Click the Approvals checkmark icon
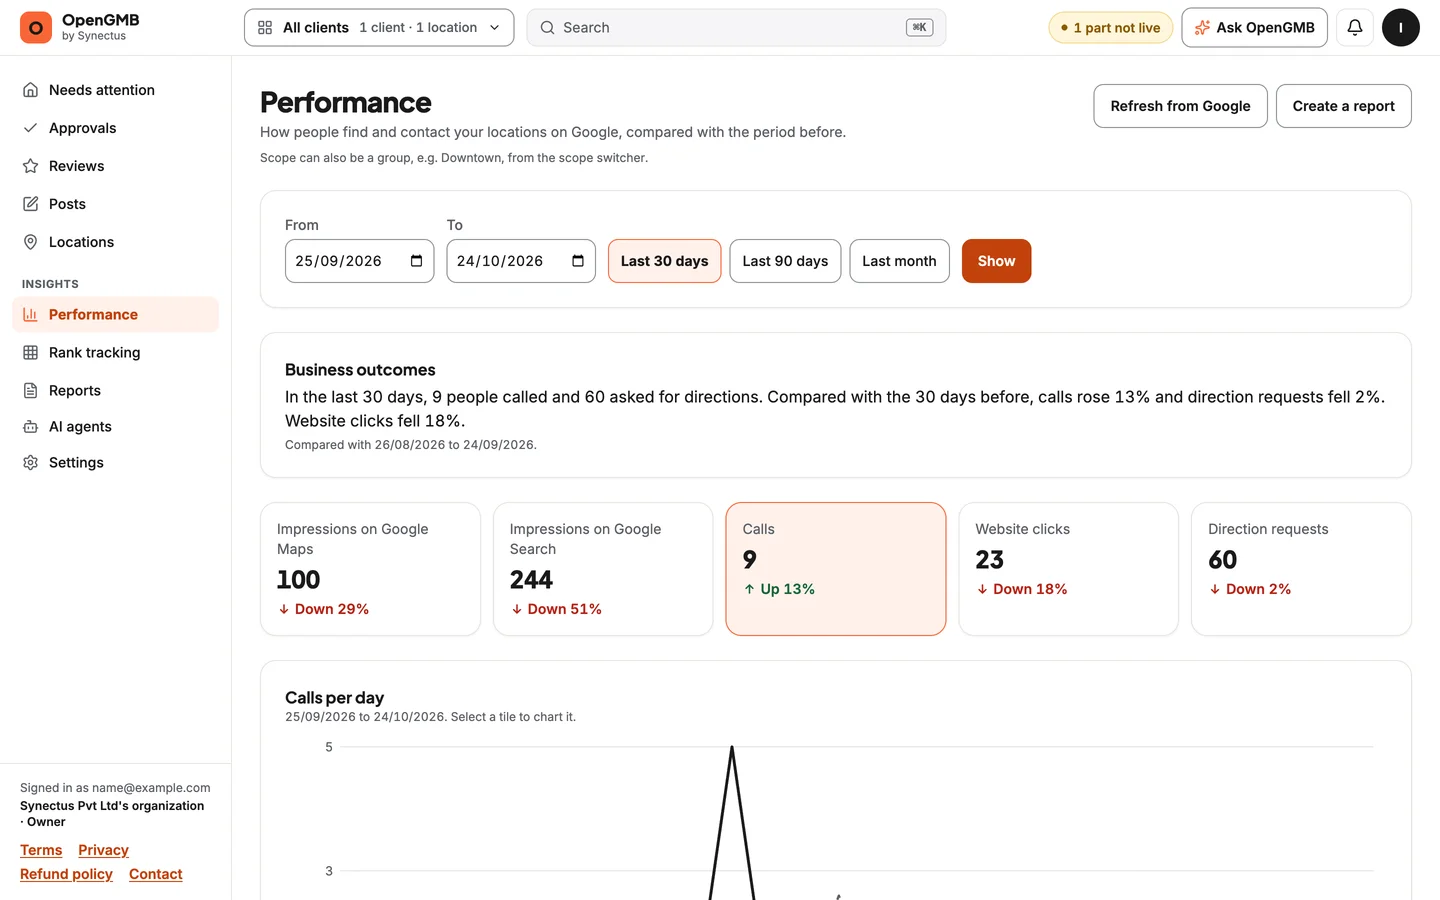Screen dimensions: 1440x900 tap(31, 128)
